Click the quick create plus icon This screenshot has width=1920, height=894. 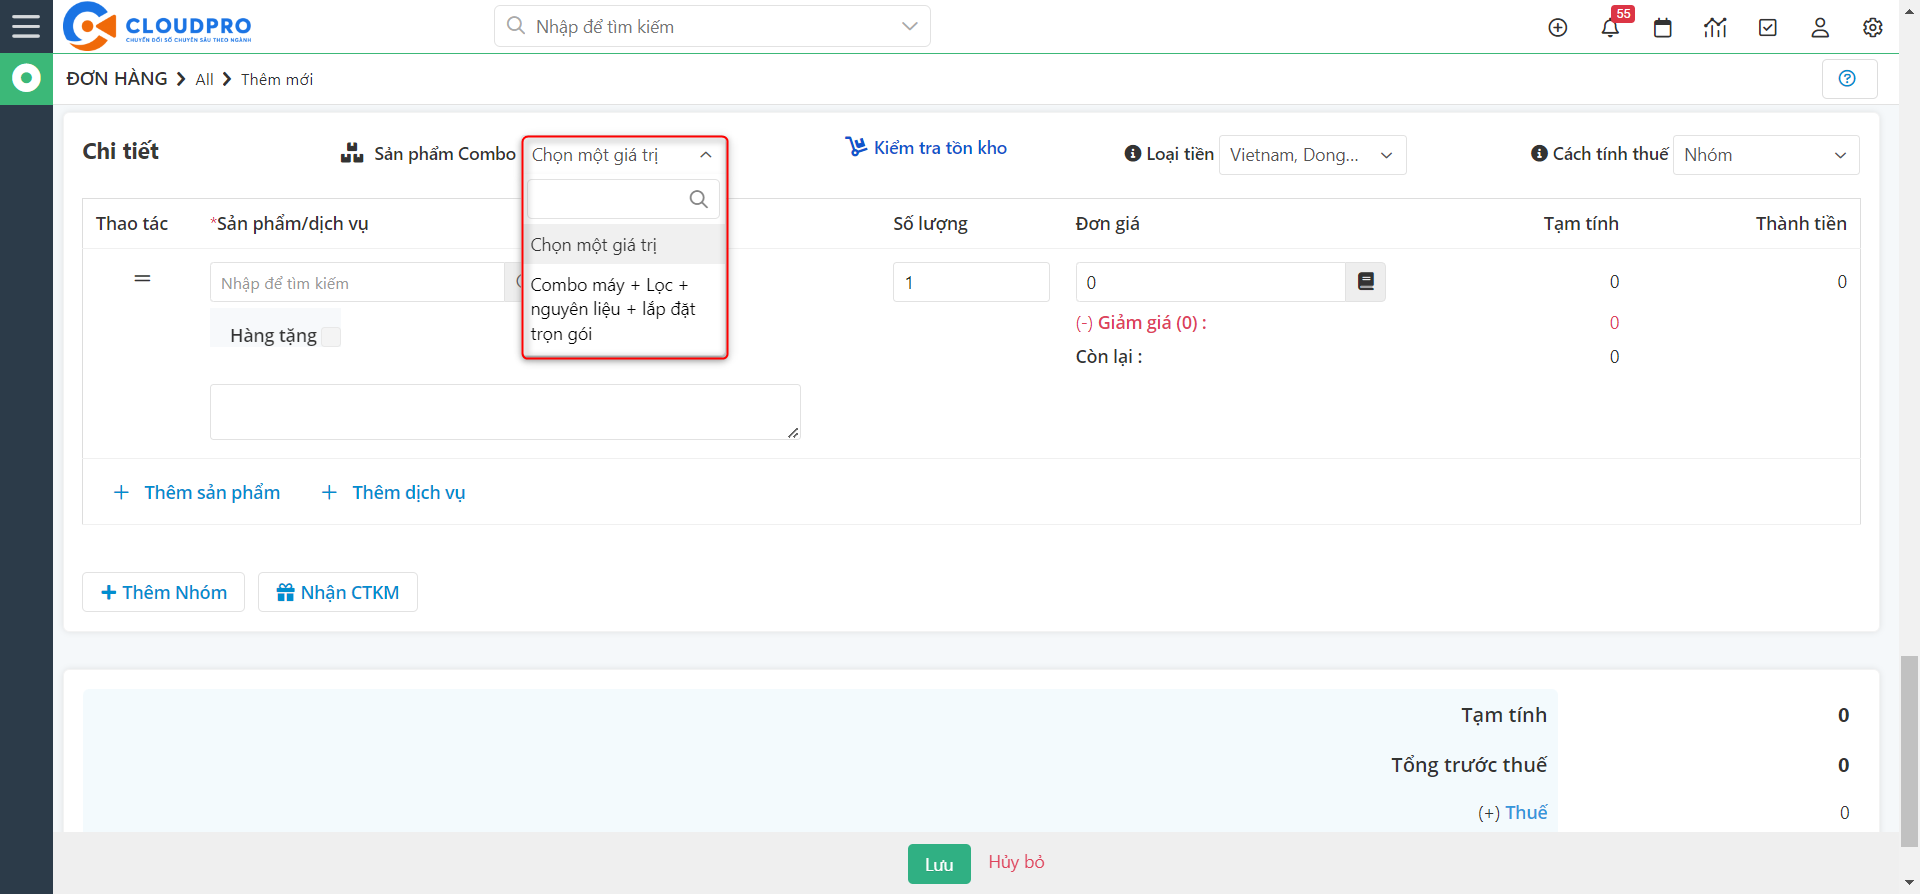click(1558, 28)
